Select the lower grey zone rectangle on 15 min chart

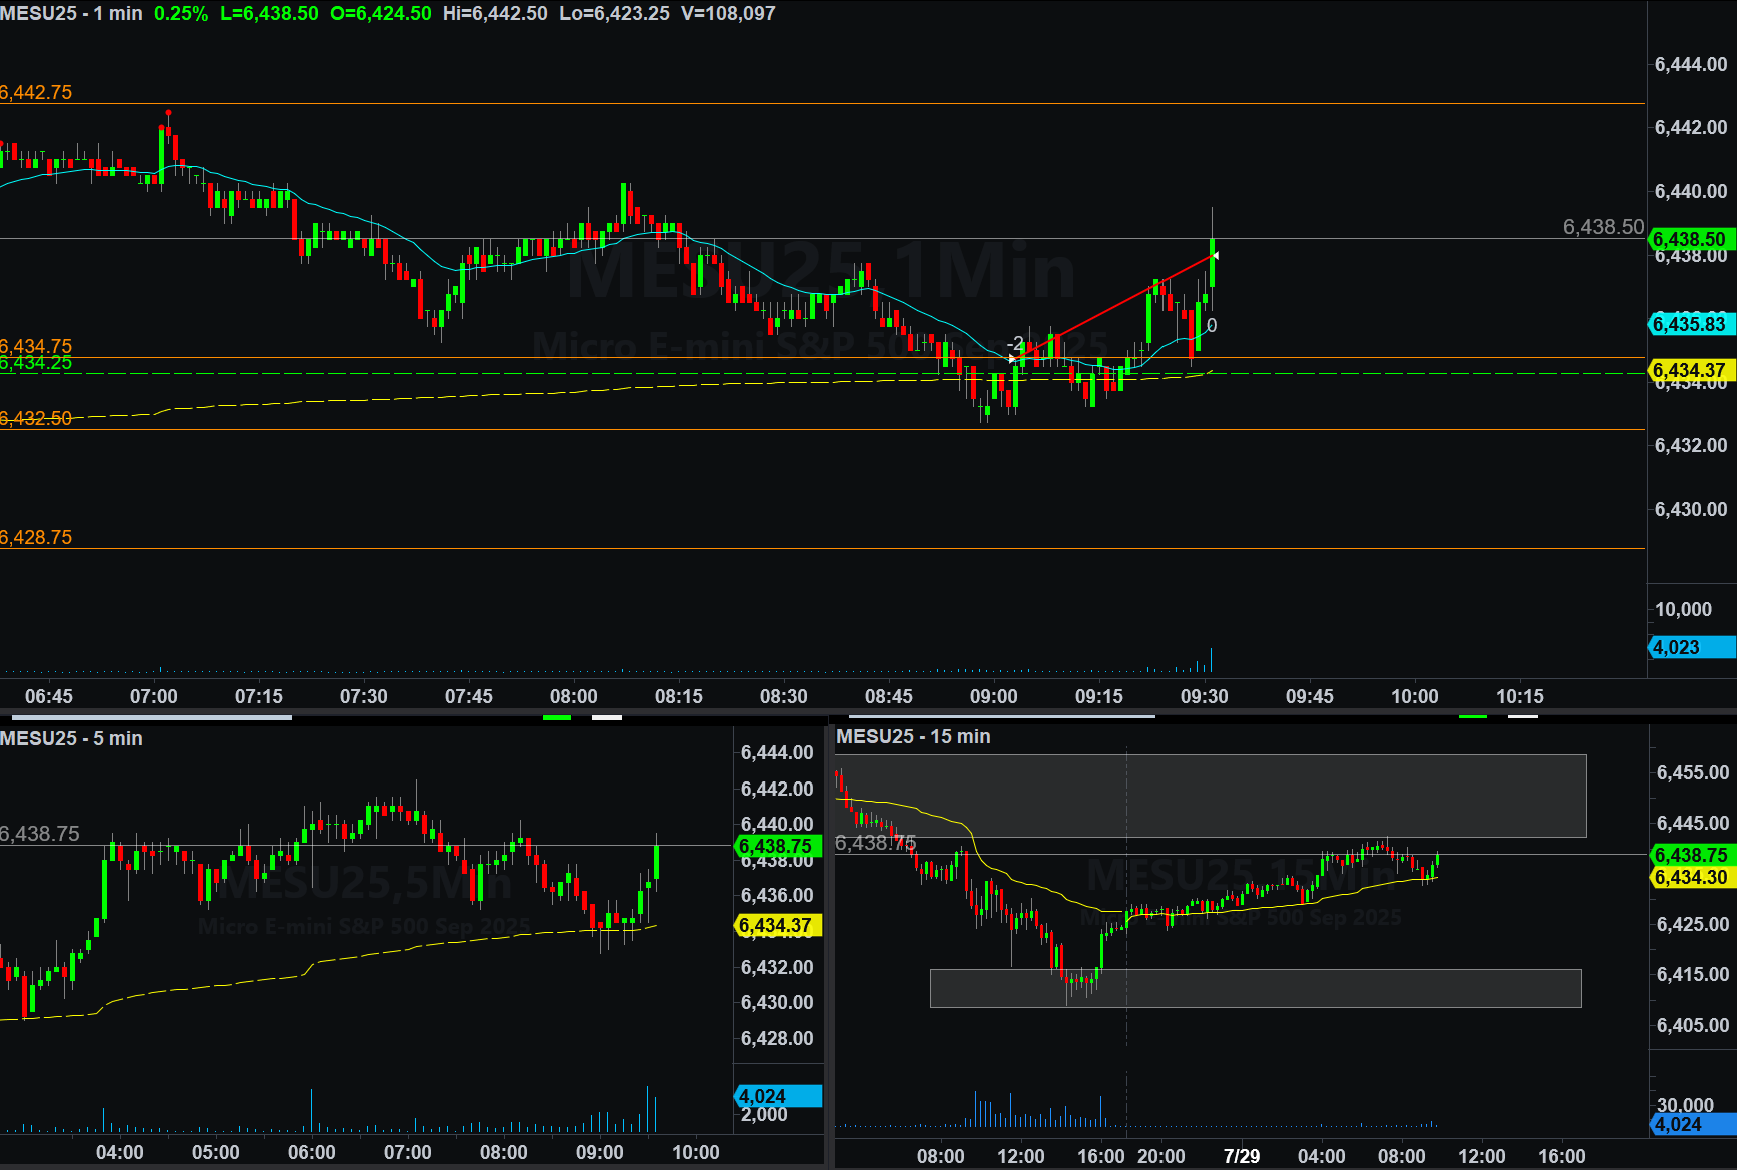(1256, 988)
